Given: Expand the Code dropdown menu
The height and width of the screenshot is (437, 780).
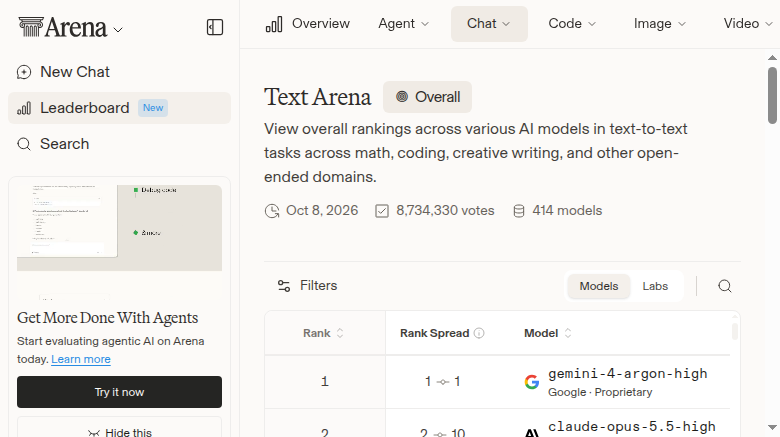Looking at the screenshot, I should [x=572, y=24].
